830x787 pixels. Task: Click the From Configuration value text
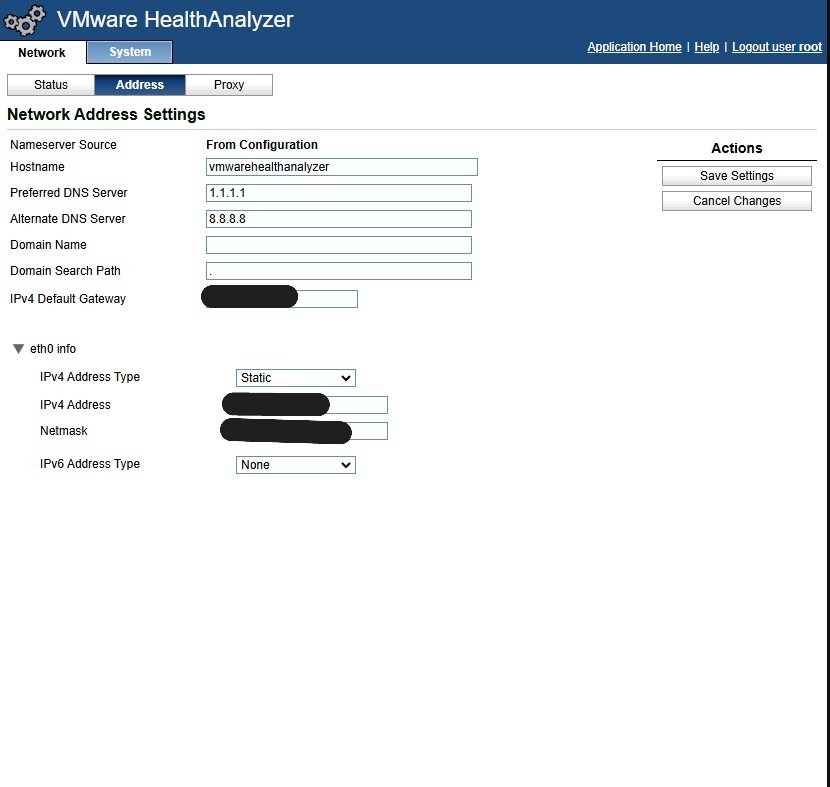(x=262, y=144)
